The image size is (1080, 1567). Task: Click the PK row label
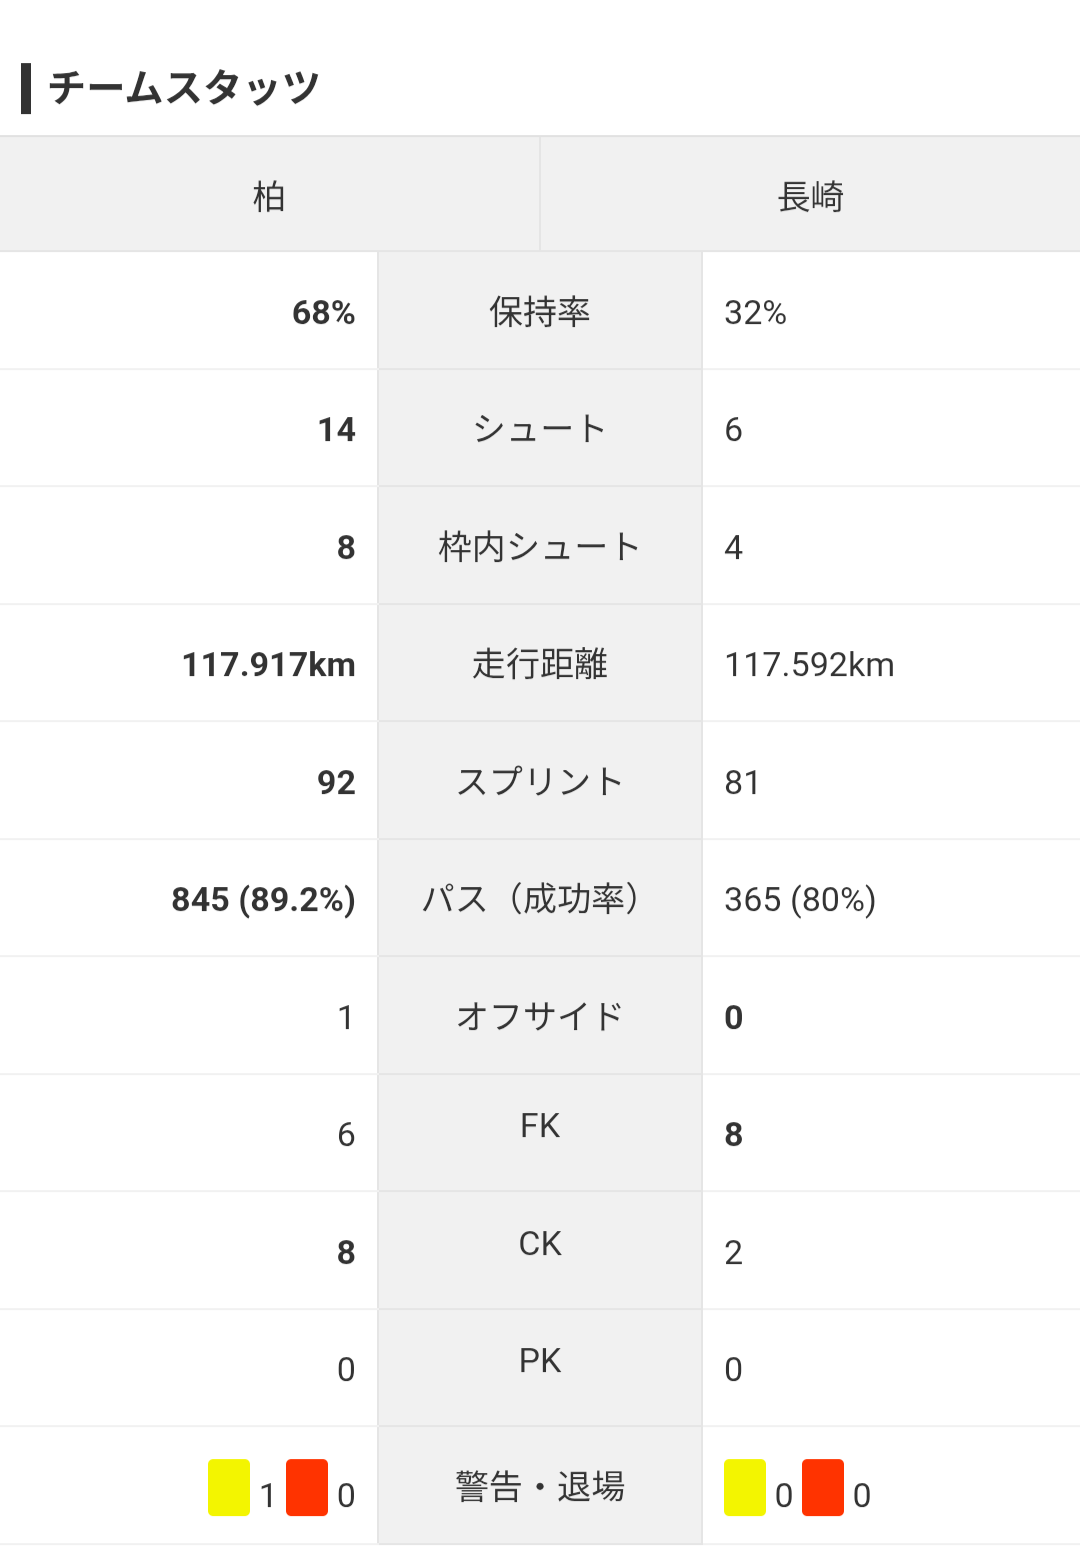coord(540,1361)
